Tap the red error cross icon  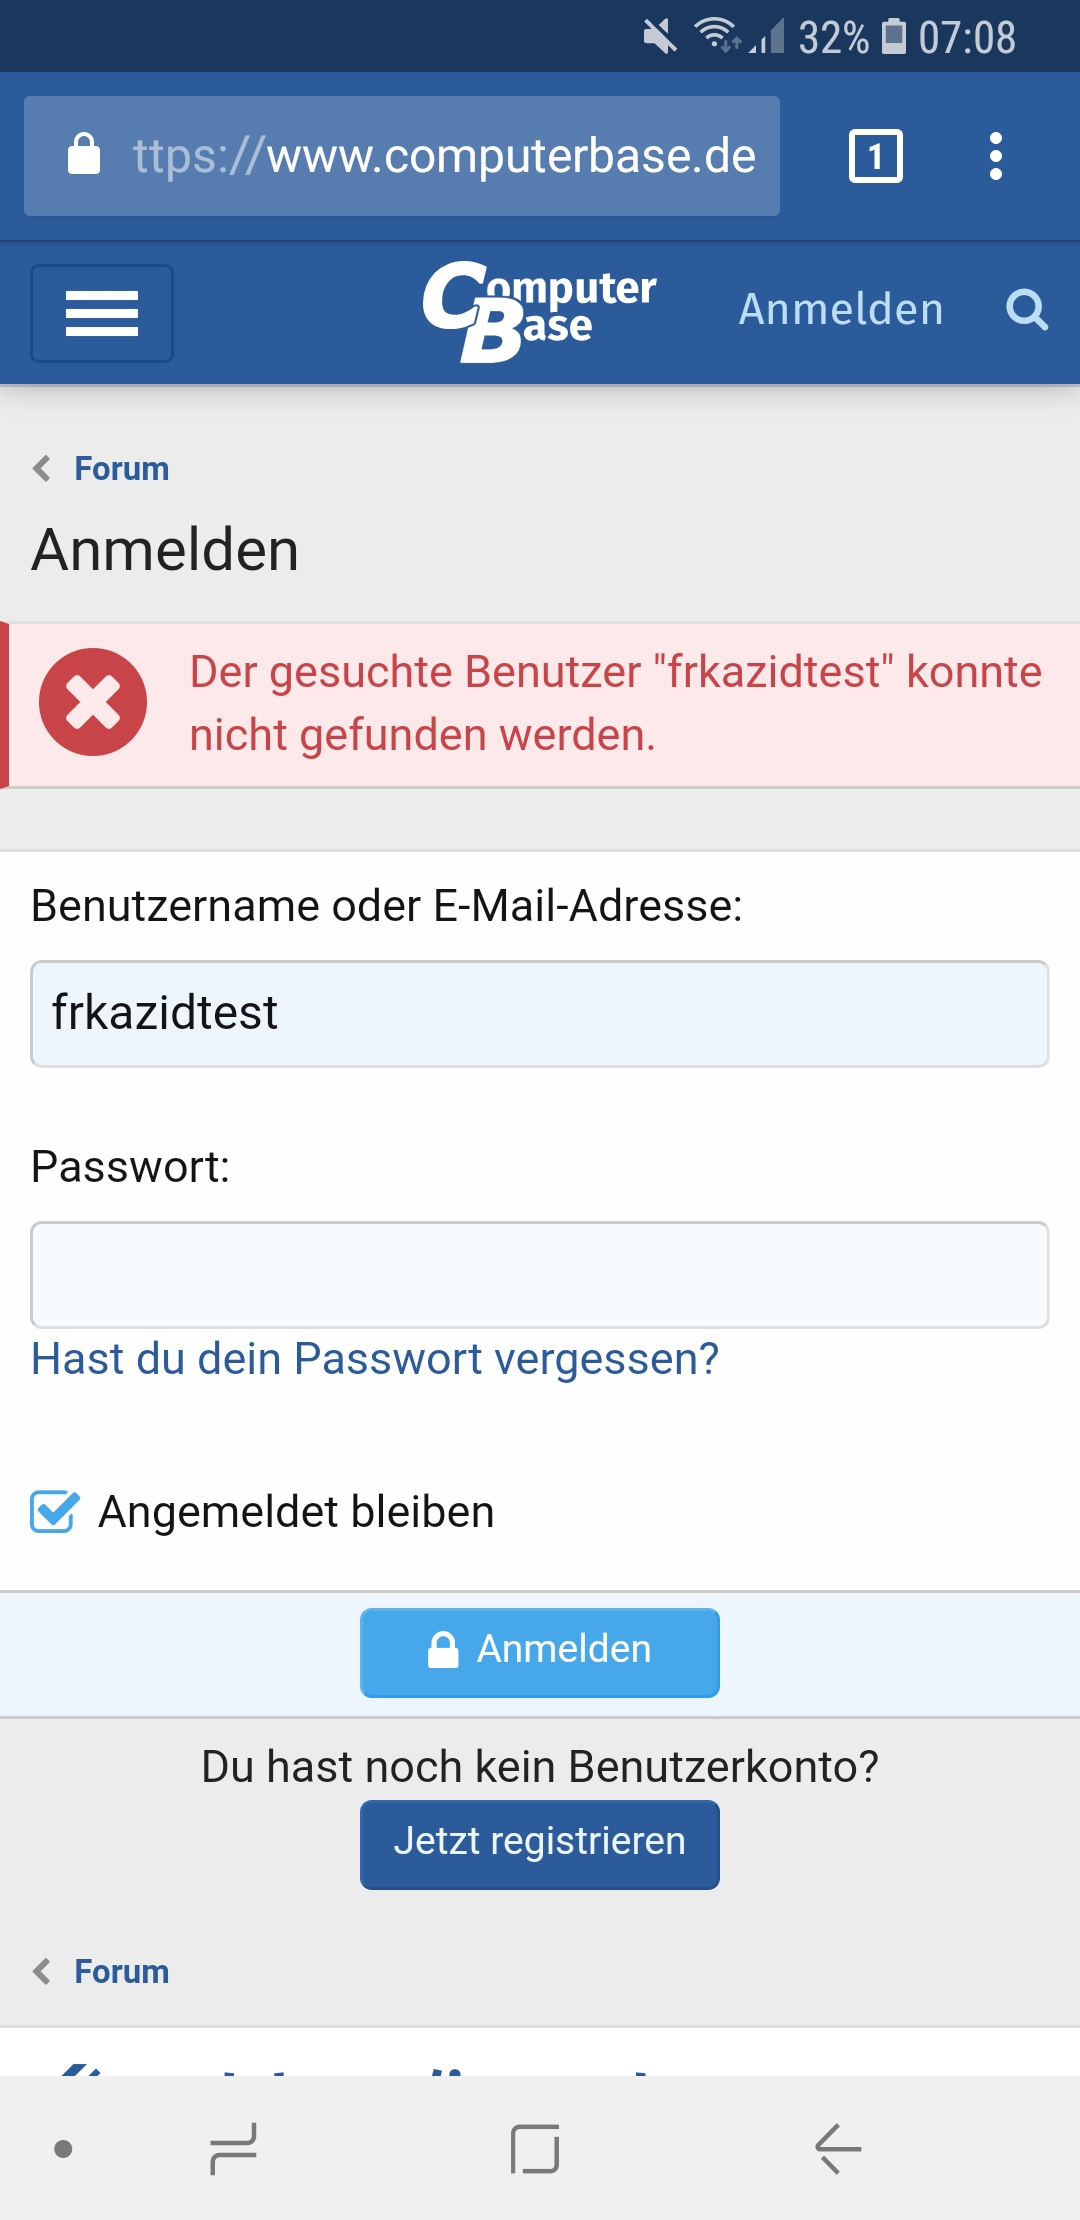click(93, 702)
